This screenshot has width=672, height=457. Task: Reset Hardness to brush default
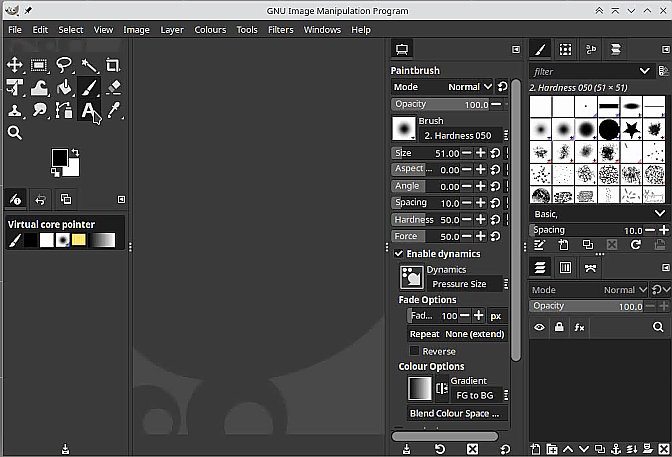click(x=495, y=219)
